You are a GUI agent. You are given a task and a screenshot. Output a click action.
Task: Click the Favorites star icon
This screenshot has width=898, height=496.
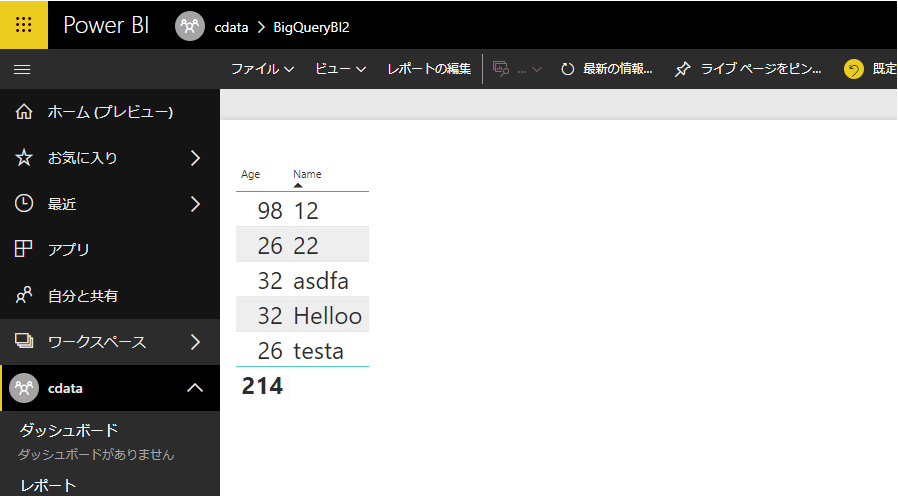pyautogui.click(x=23, y=158)
